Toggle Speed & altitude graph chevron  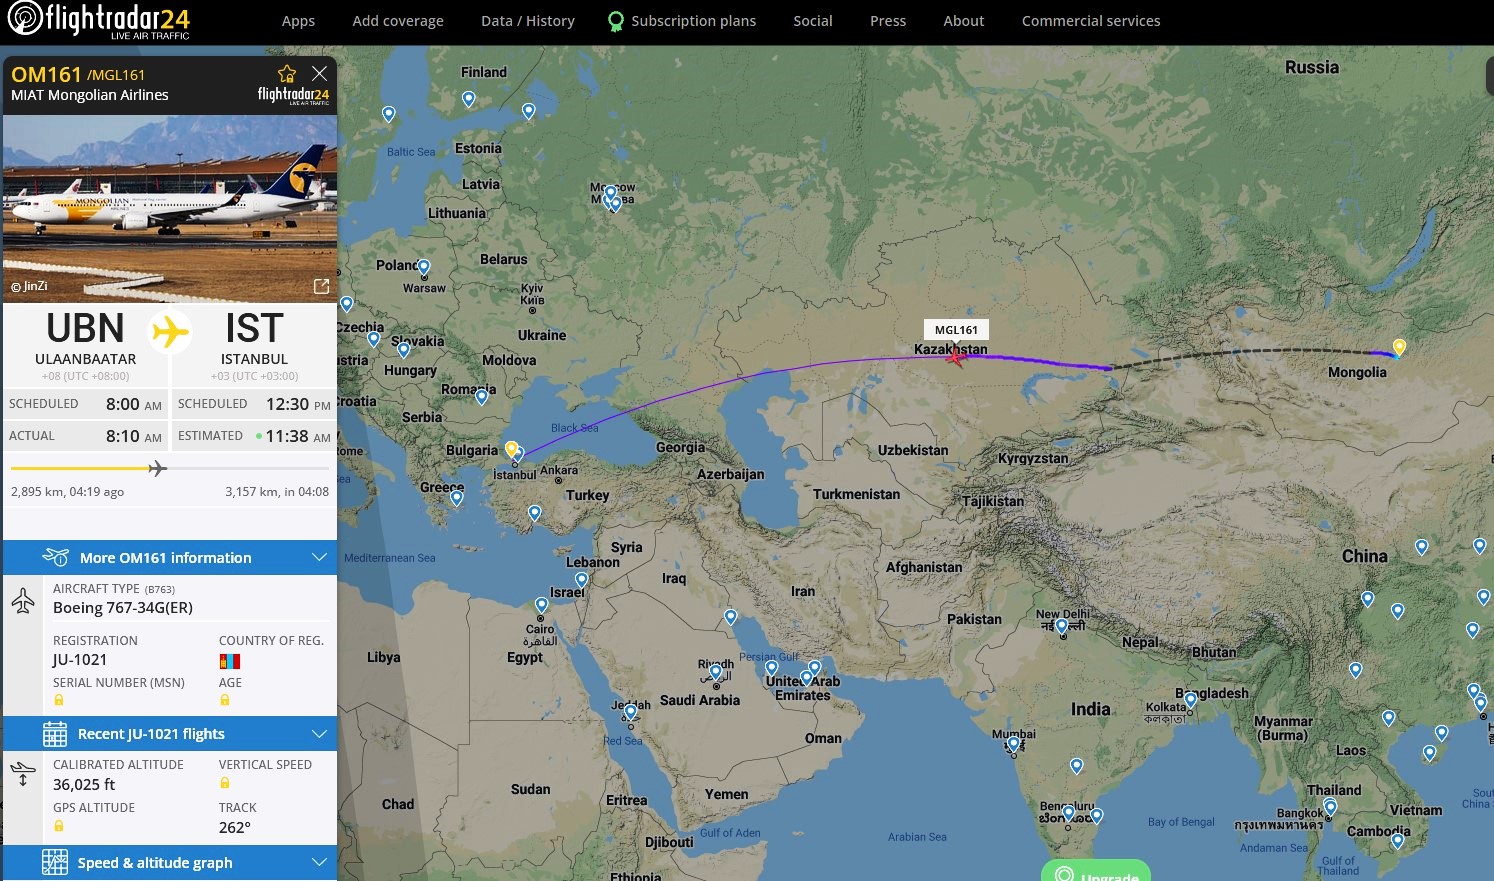(x=319, y=862)
